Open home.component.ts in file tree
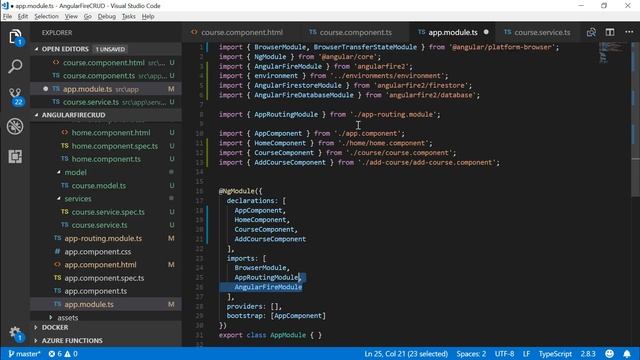The image size is (640, 360). pyautogui.click(x=106, y=159)
